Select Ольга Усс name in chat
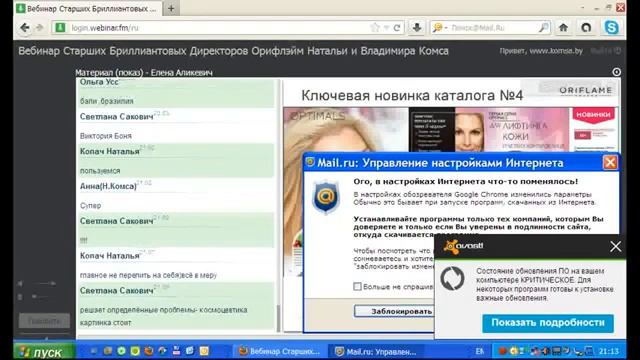 tap(99, 82)
